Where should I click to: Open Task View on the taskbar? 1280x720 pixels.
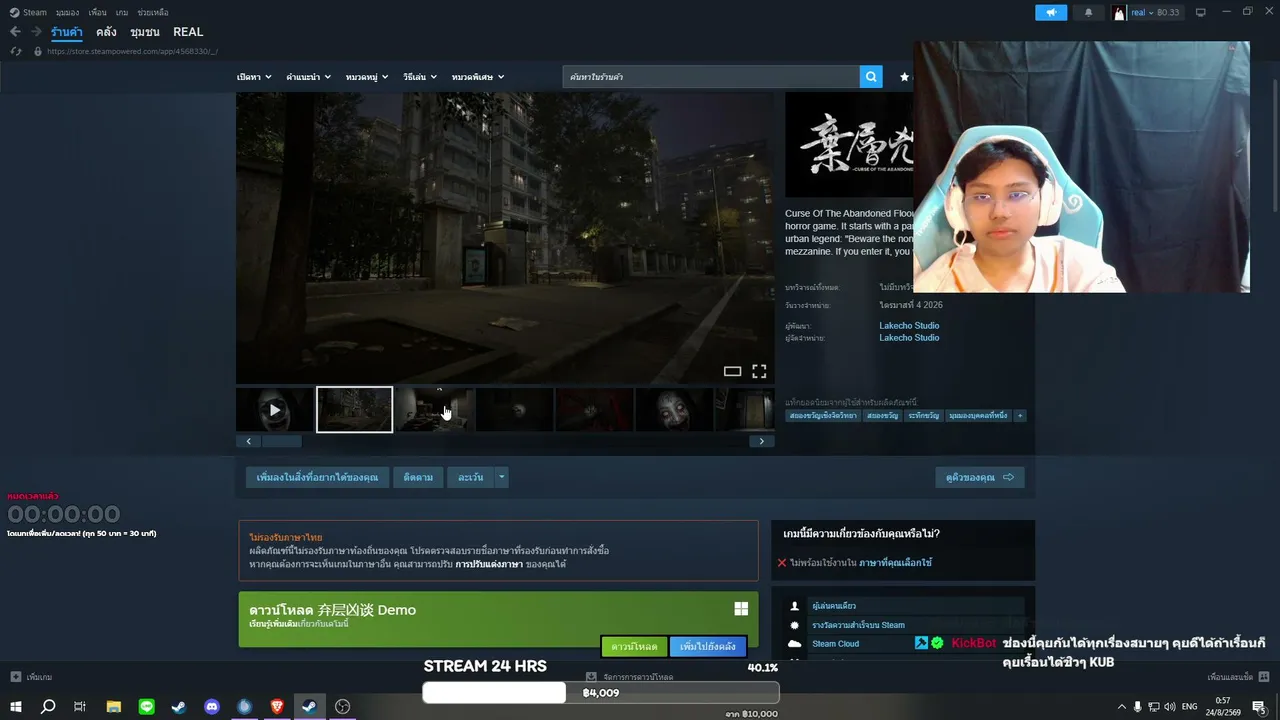[80, 707]
